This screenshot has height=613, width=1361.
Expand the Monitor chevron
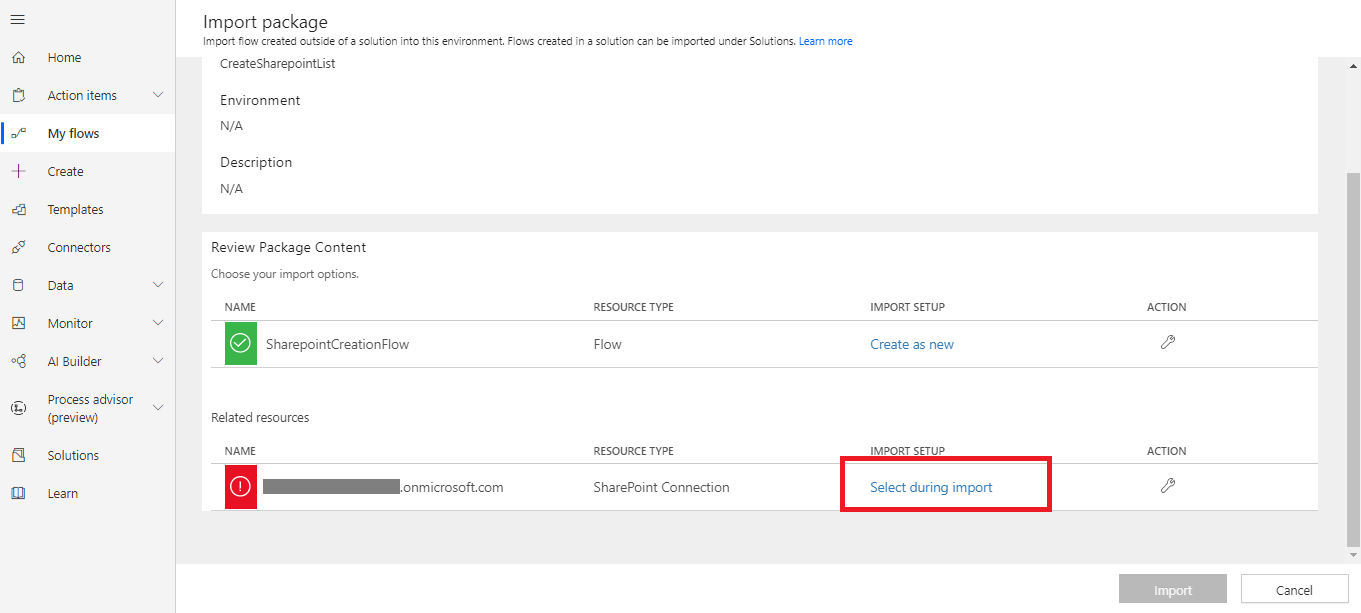(158, 323)
